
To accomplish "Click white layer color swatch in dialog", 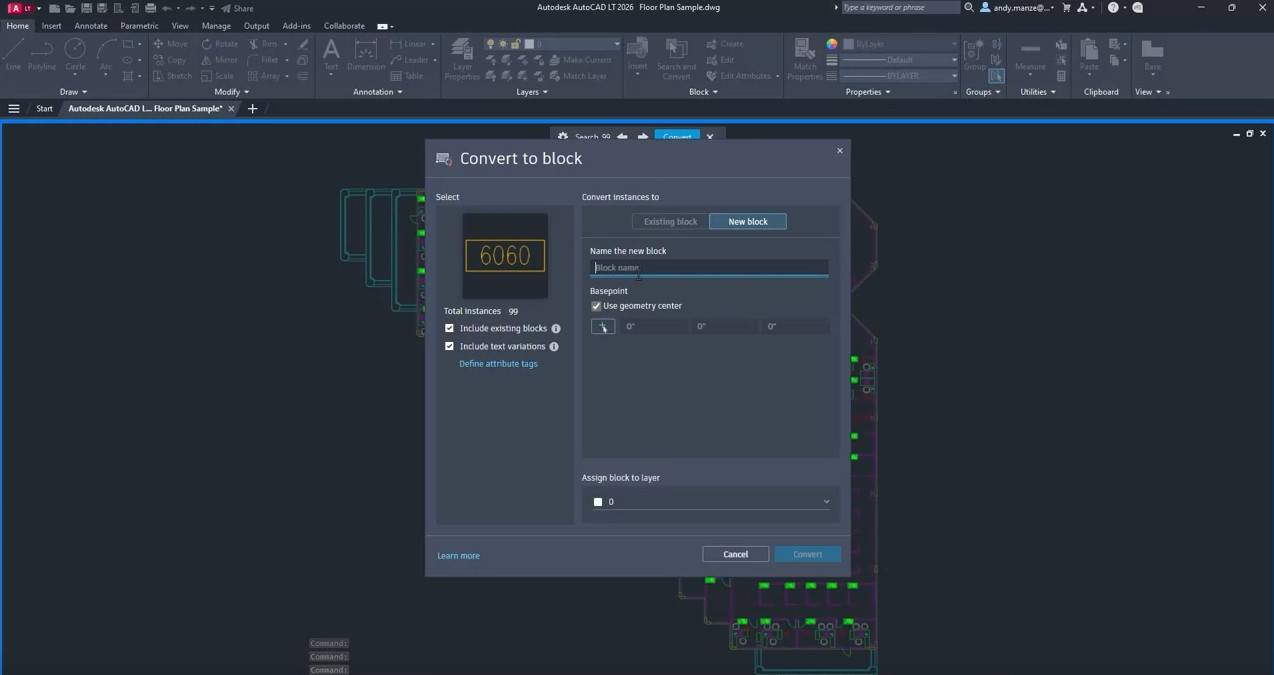I will click(x=598, y=502).
